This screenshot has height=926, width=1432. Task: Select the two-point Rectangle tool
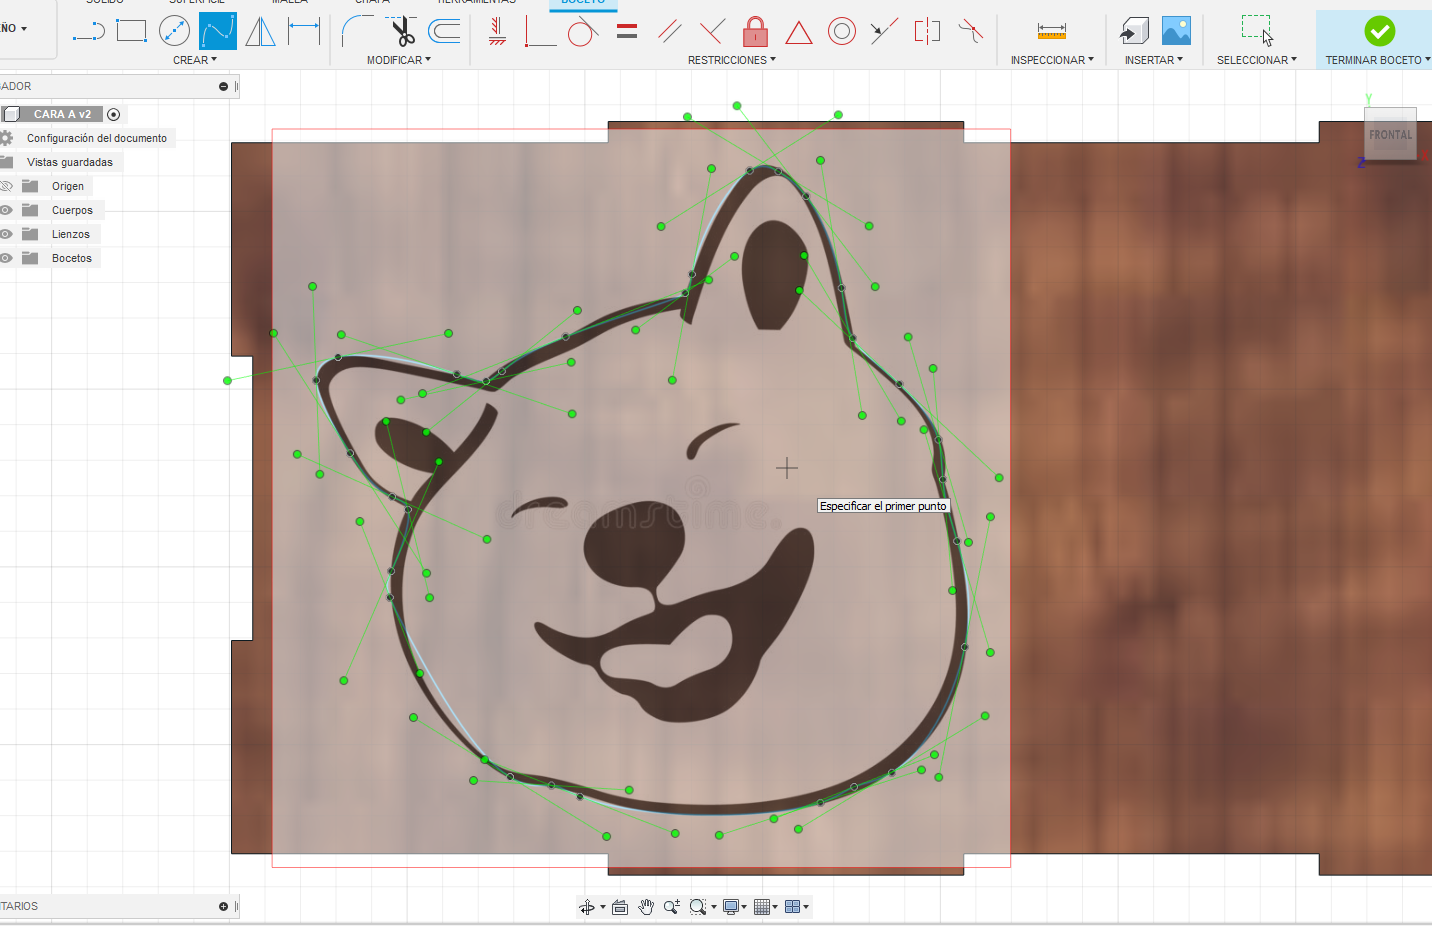pyautogui.click(x=131, y=31)
